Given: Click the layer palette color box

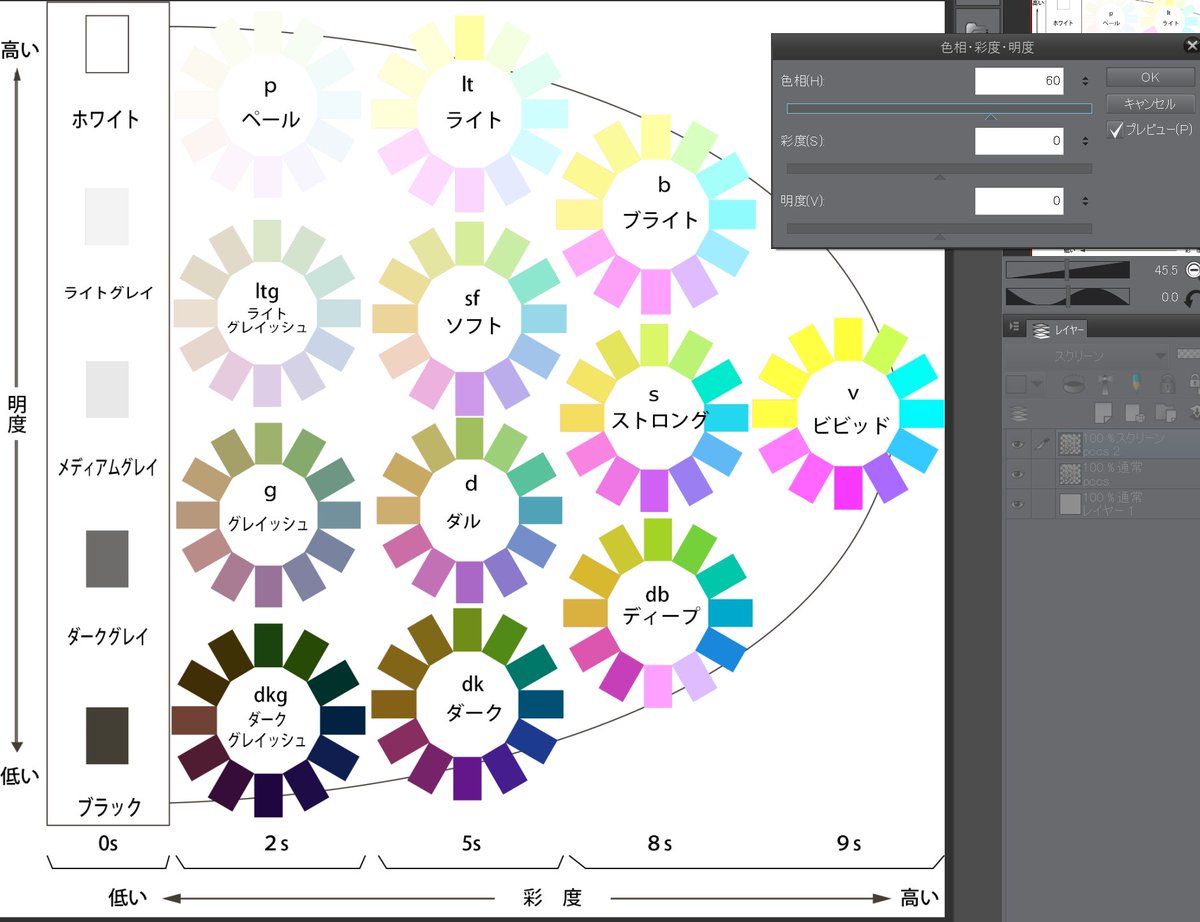Looking at the screenshot, I should click(x=1018, y=384).
